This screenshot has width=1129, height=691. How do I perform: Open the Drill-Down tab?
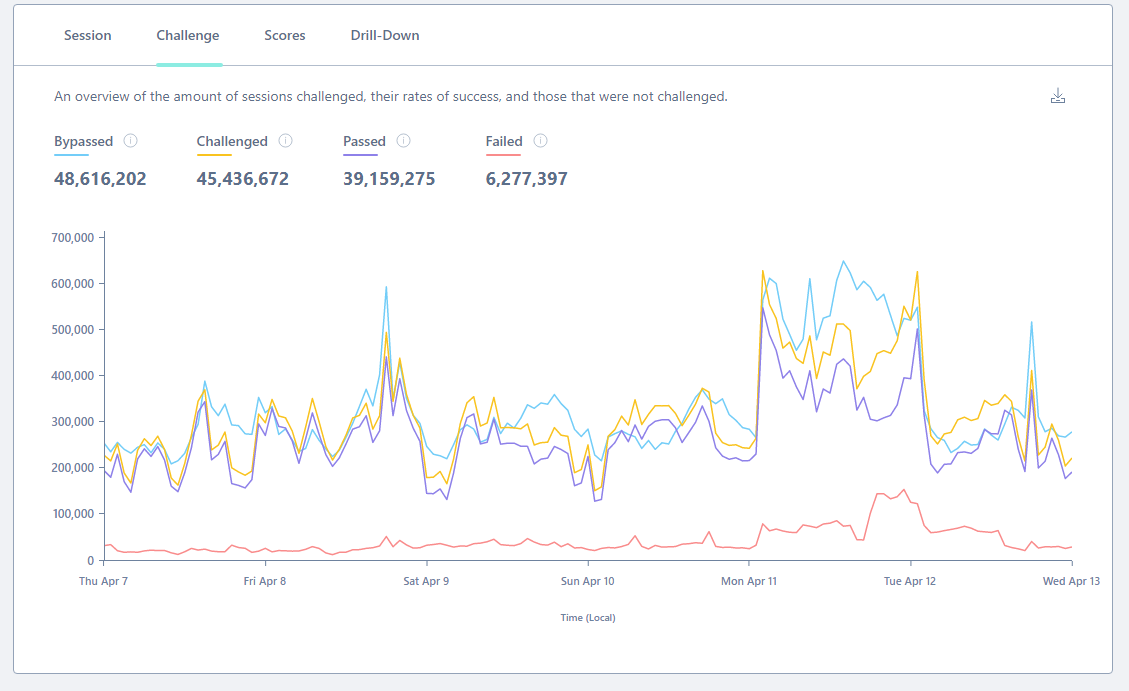(385, 35)
